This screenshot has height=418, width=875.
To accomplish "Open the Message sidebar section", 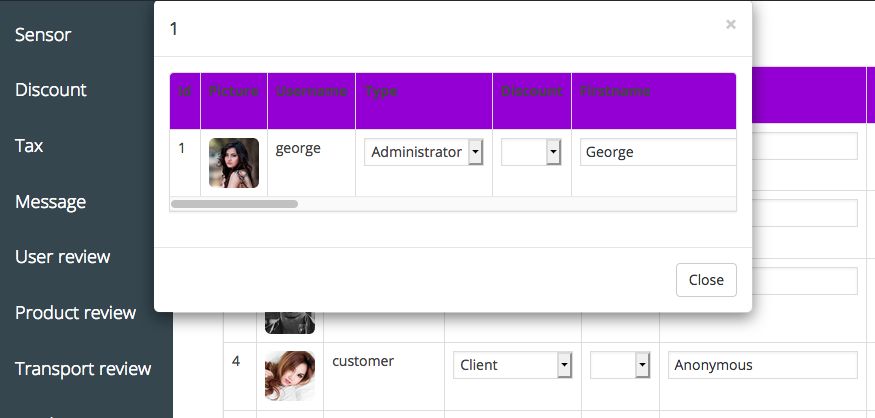I will (x=50, y=202).
